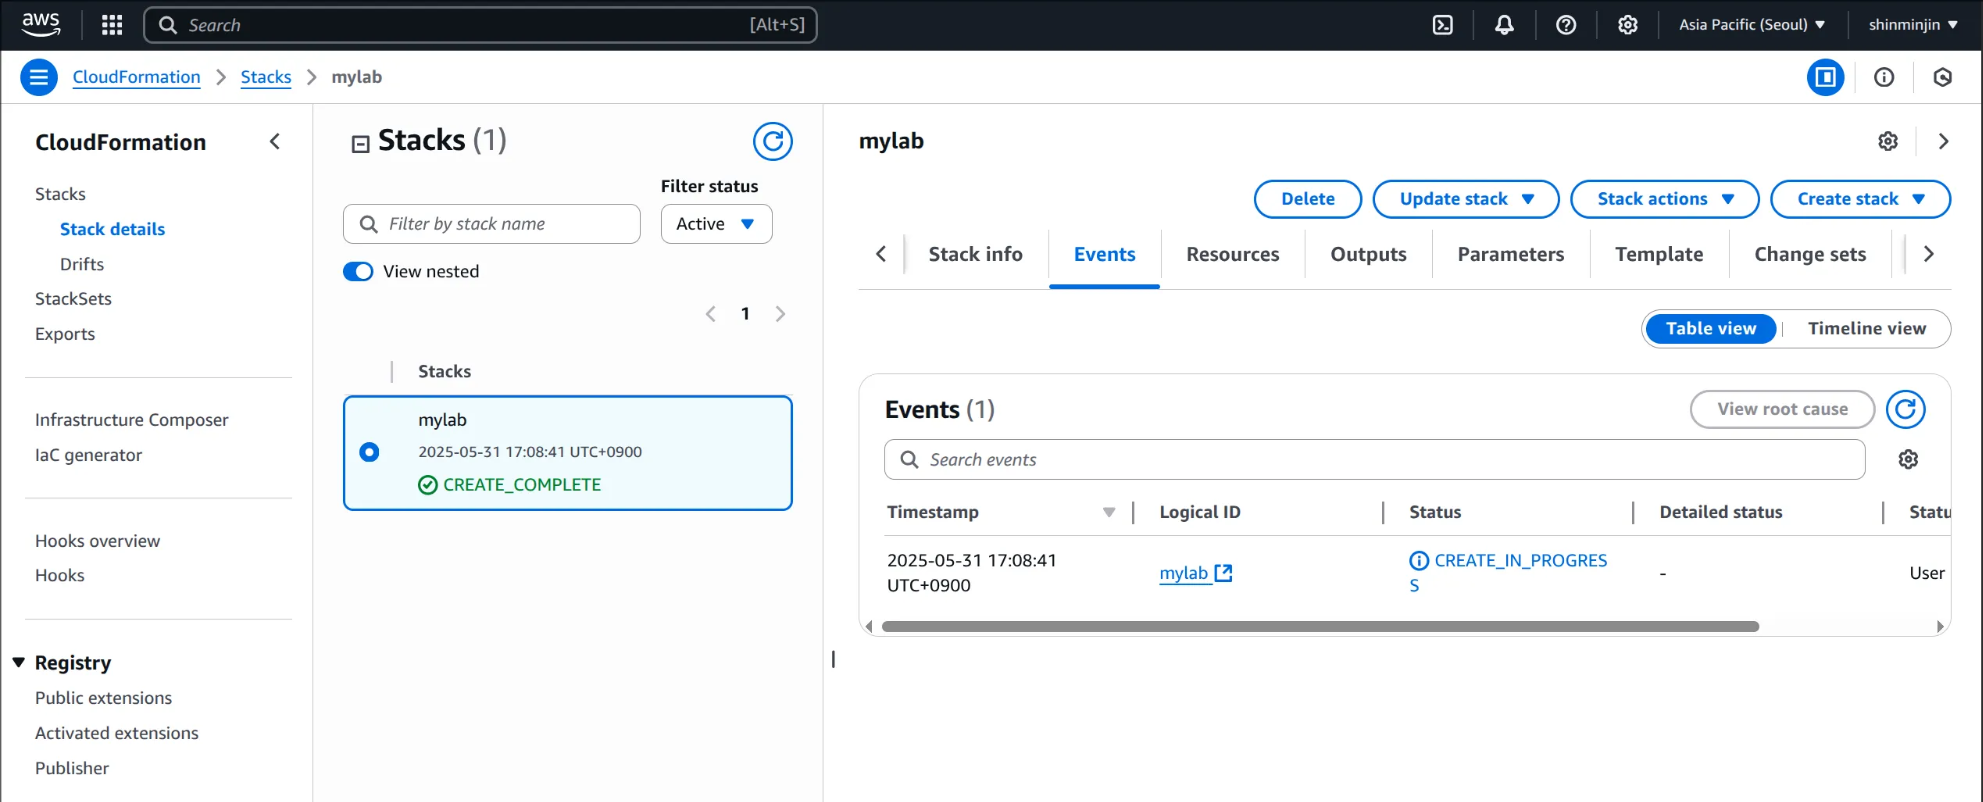Open the Stack info tab
The height and width of the screenshot is (802, 1983).
[x=975, y=254]
